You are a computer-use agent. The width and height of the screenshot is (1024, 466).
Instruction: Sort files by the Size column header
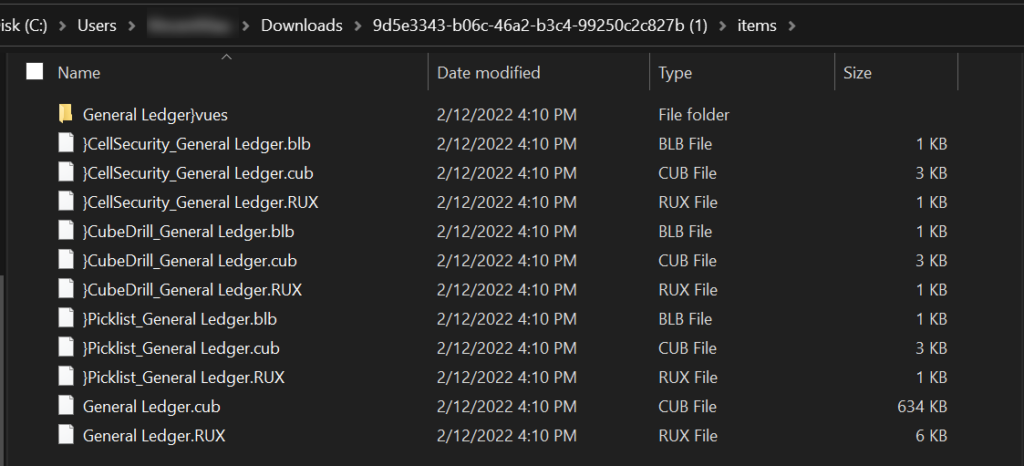tap(857, 73)
